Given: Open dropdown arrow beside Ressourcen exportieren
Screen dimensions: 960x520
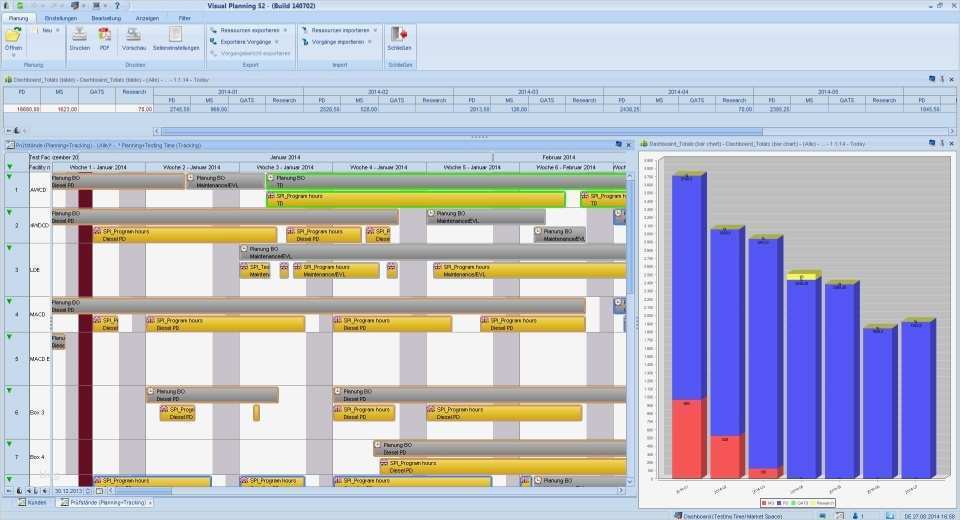Looking at the screenshot, I should [285, 30].
